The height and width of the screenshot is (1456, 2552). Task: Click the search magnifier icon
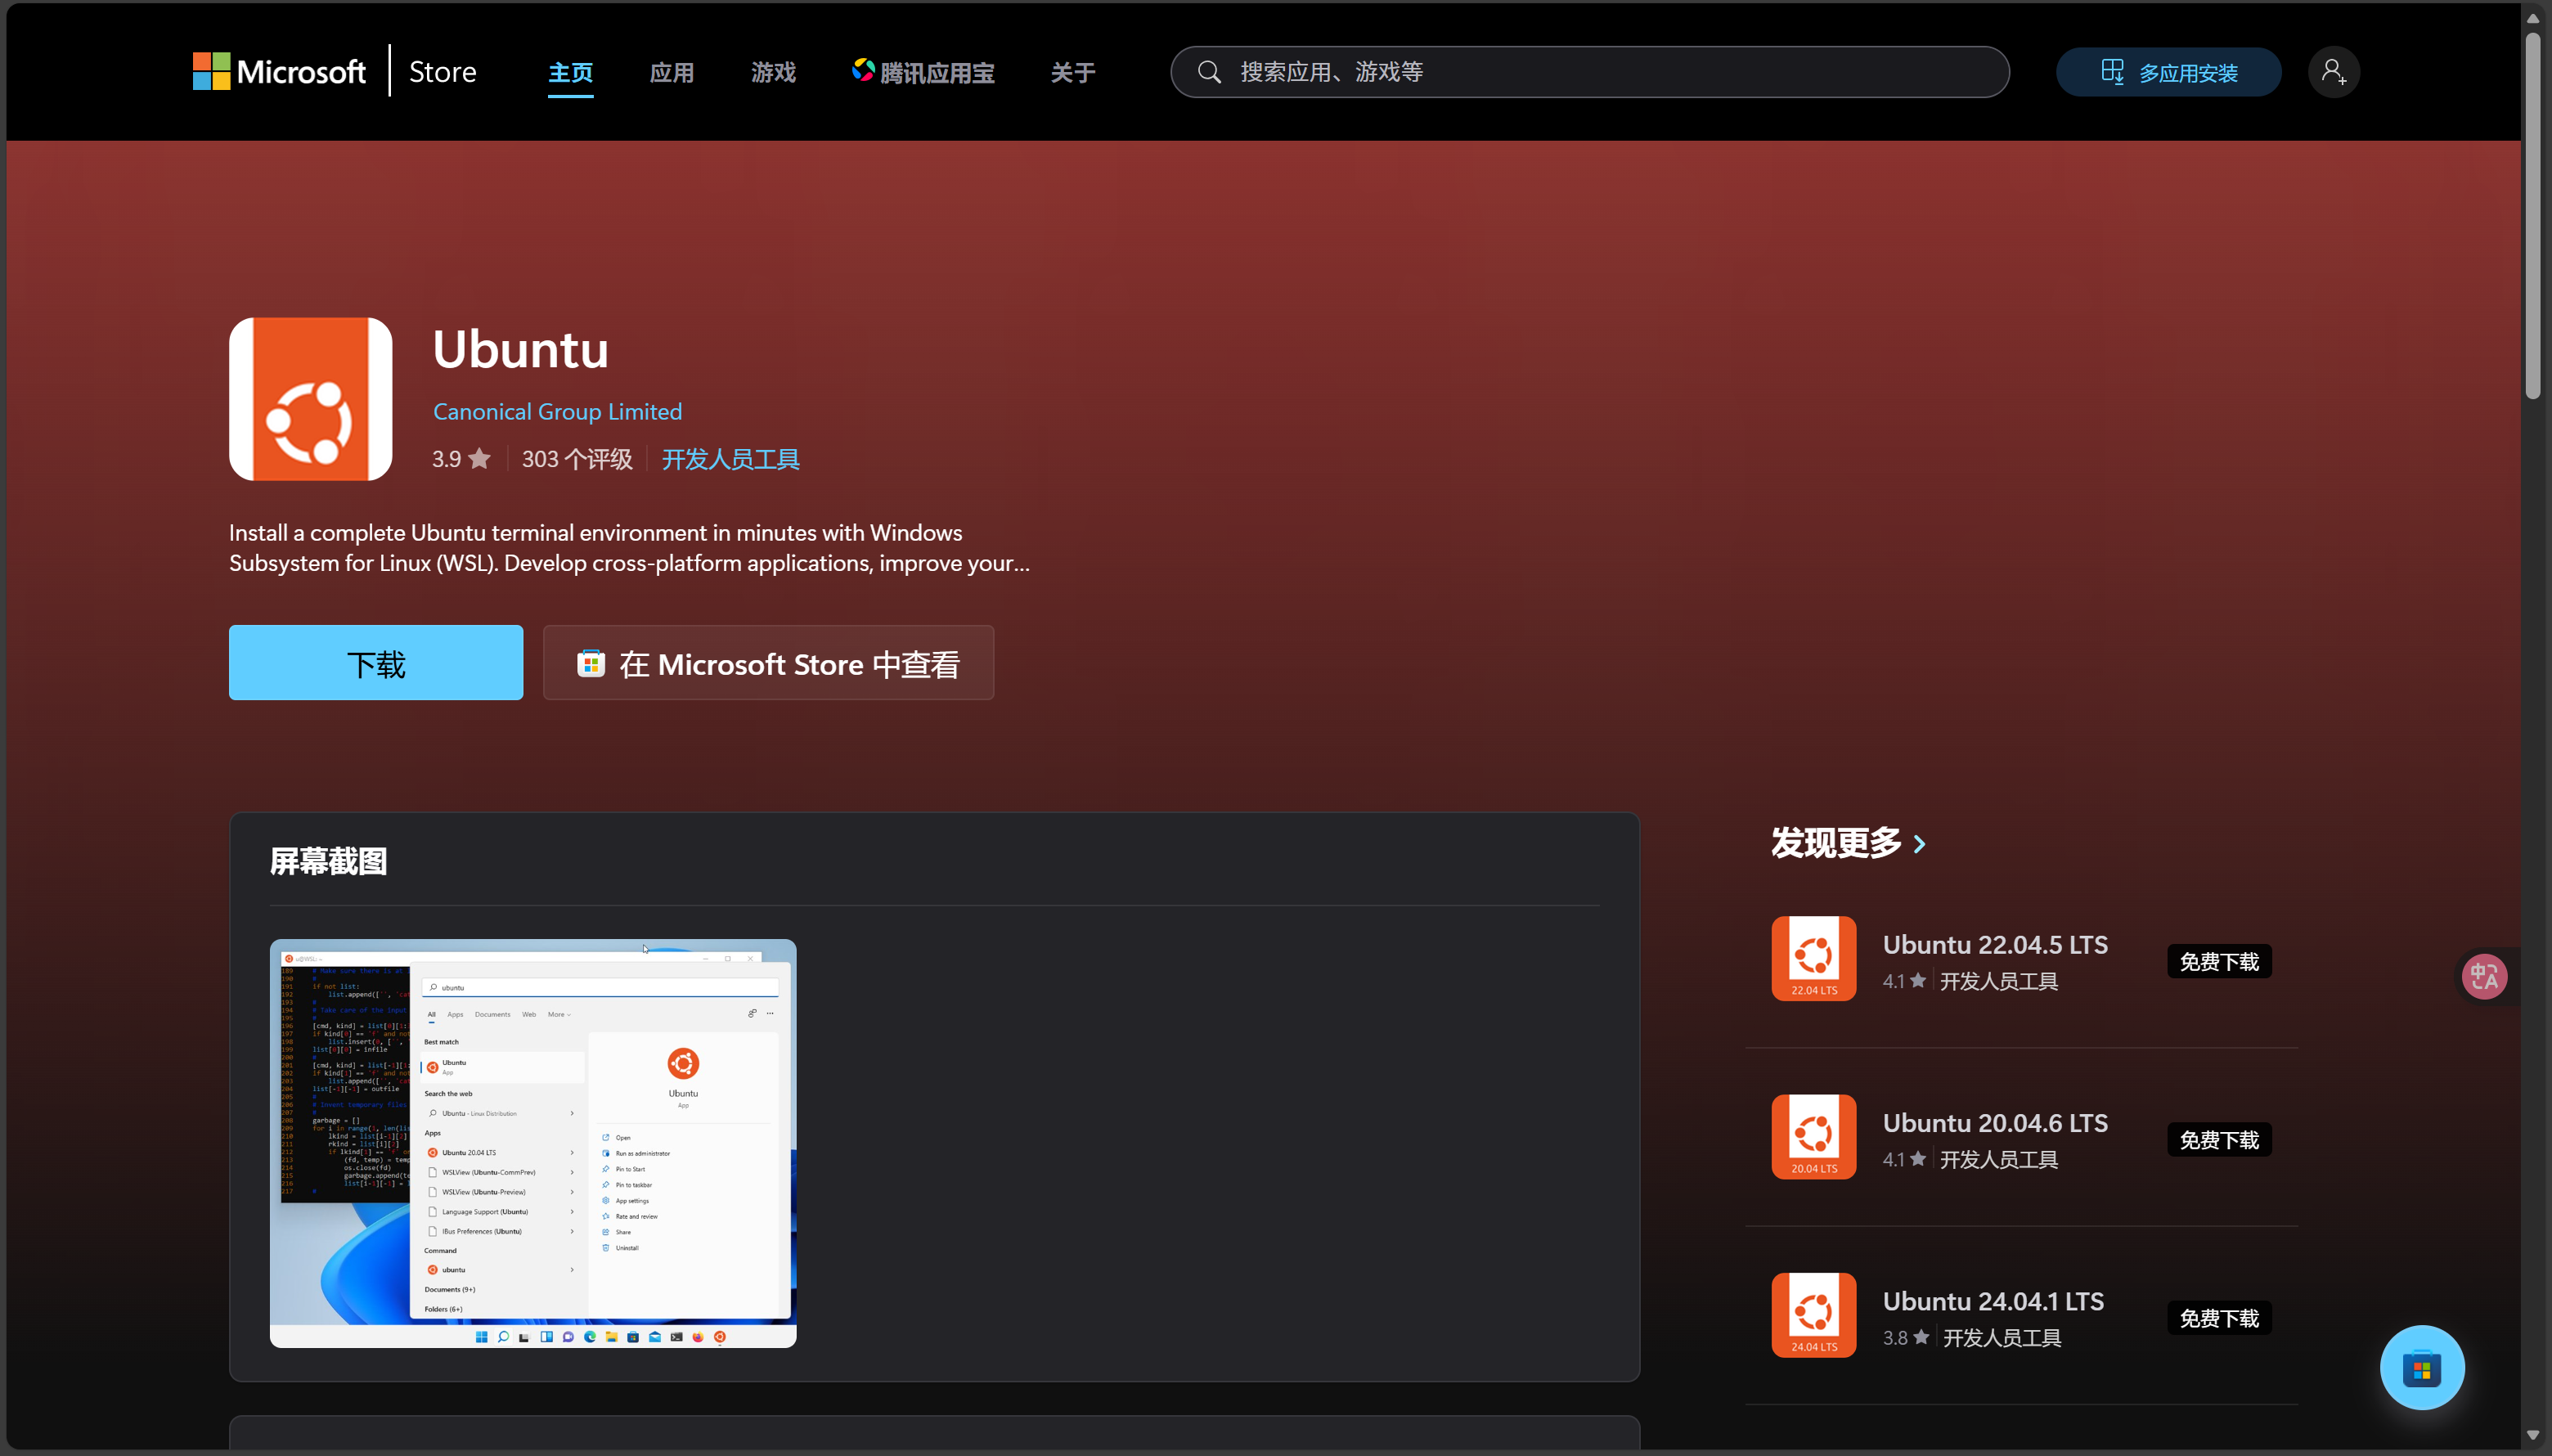pos(1209,72)
